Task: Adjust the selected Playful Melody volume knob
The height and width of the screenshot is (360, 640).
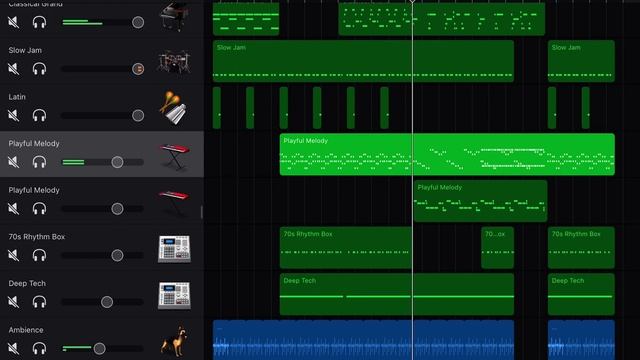Action: coord(117,162)
